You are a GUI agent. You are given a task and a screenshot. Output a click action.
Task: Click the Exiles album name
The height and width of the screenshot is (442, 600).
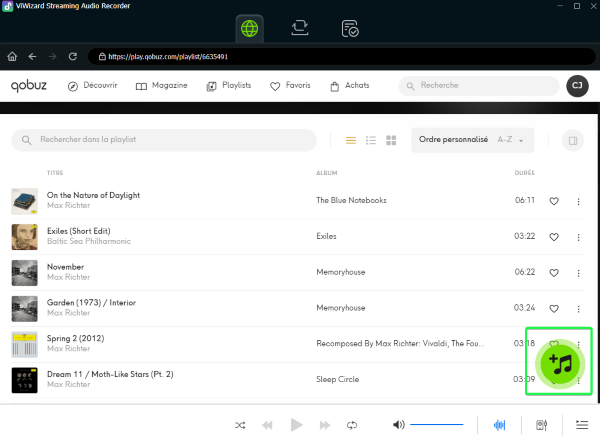pos(326,236)
